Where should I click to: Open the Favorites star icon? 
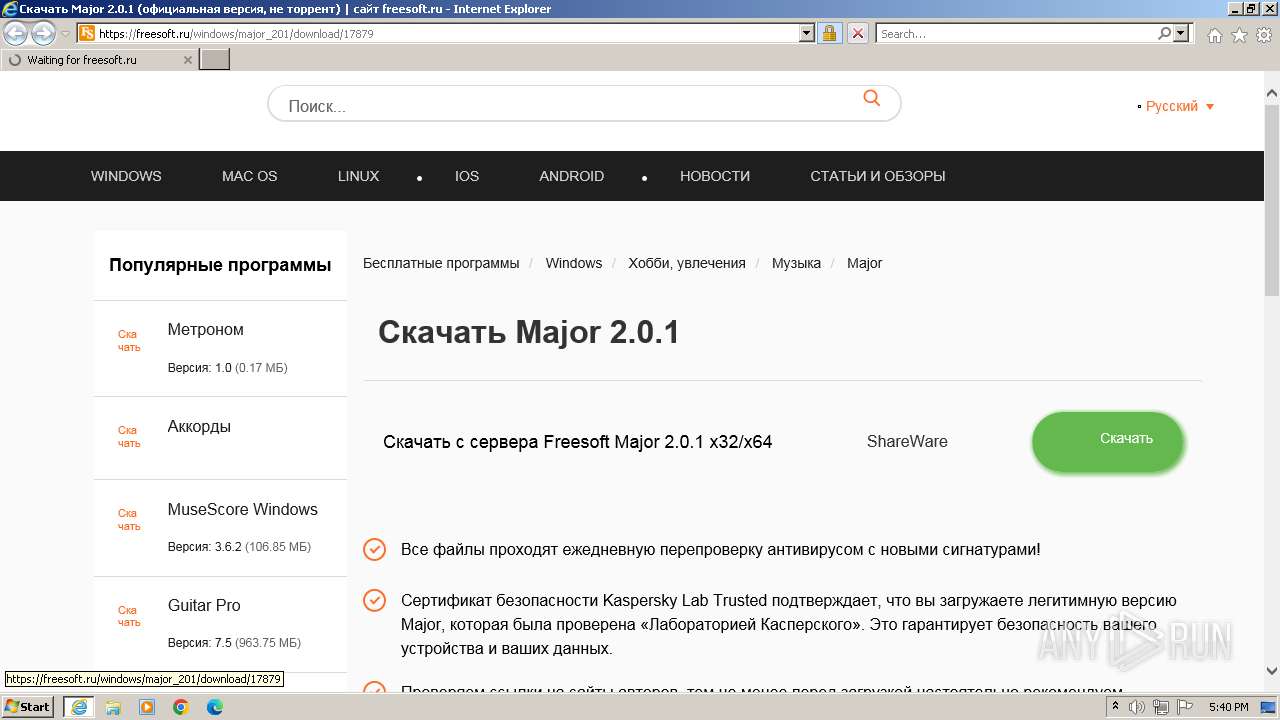pos(1239,35)
